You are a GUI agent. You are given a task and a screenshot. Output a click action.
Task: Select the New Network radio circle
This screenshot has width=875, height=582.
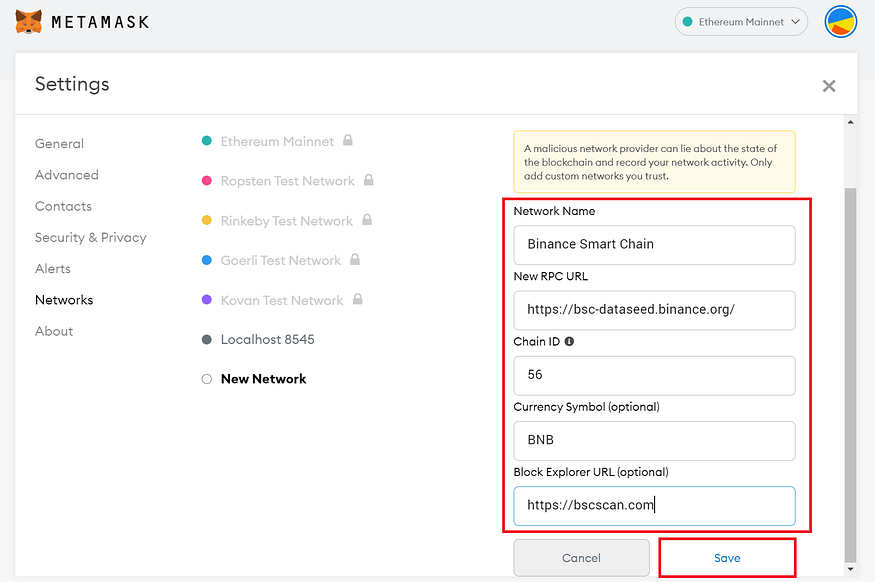point(206,379)
